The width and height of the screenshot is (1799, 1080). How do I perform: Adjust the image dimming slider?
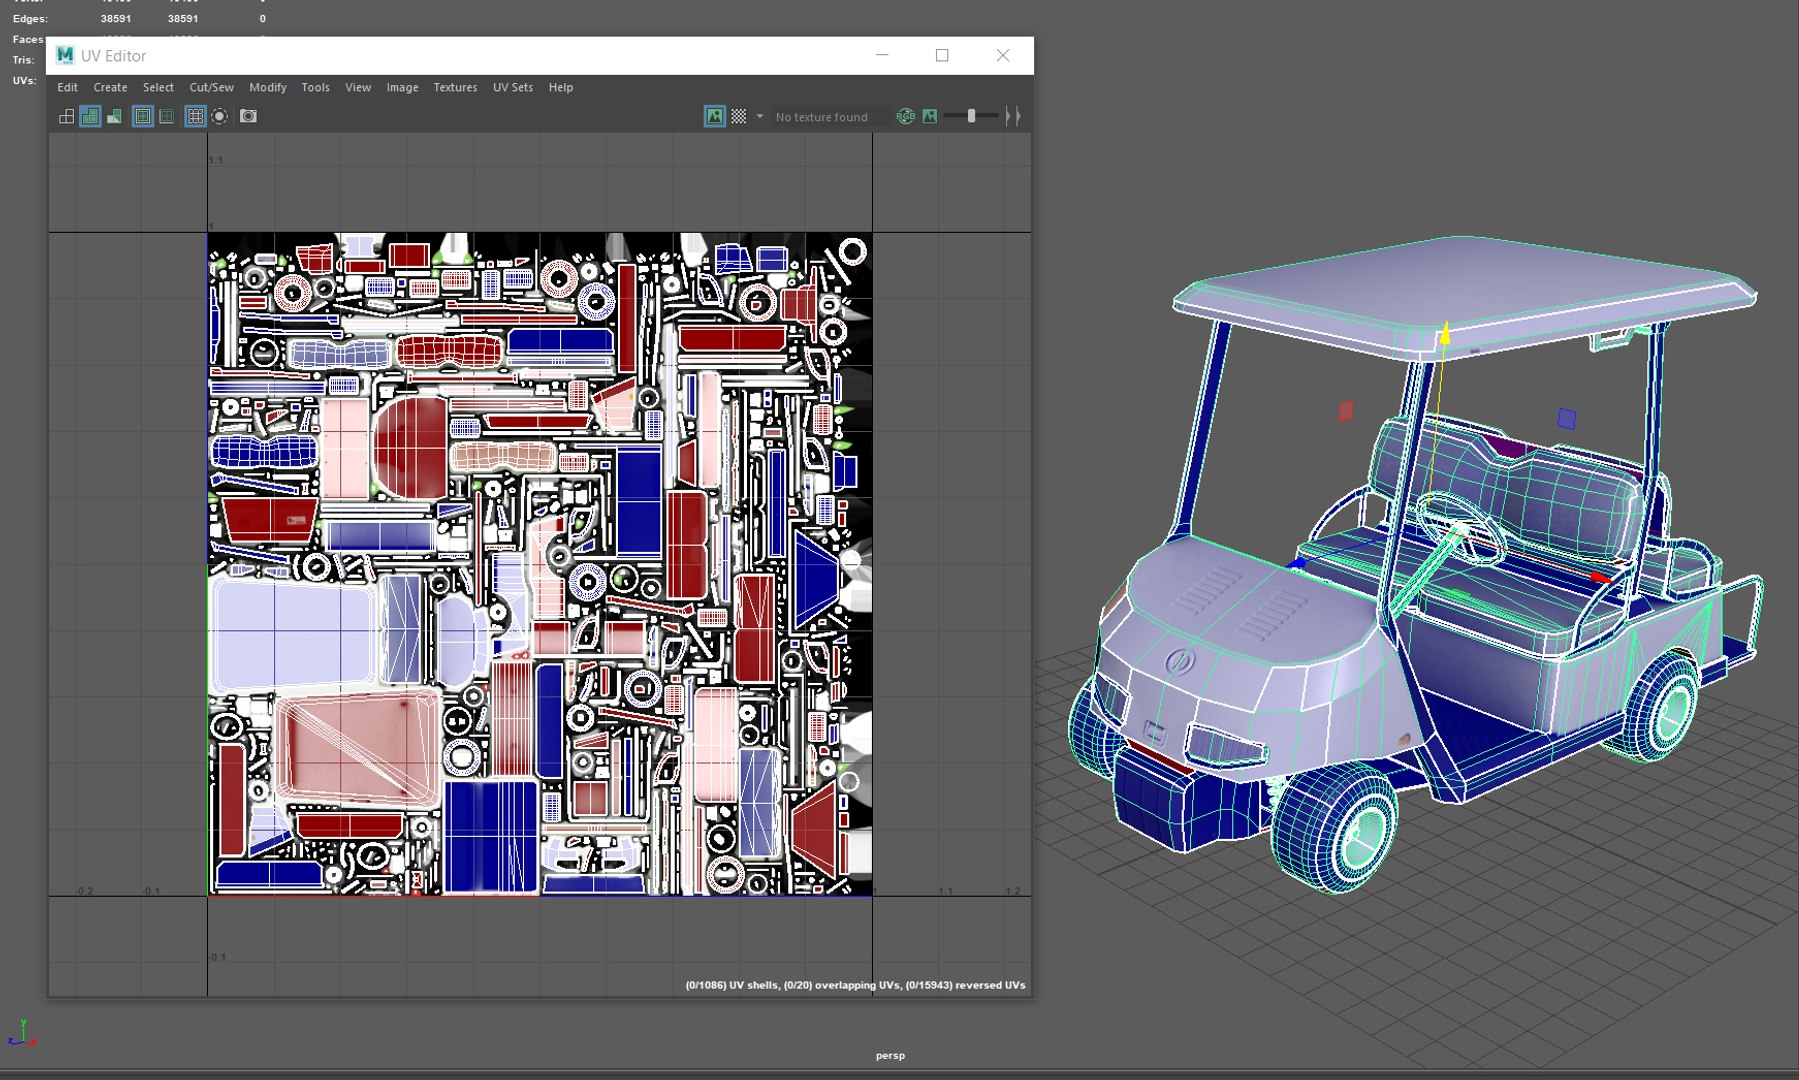pyautogui.click(x=972, y=116)
